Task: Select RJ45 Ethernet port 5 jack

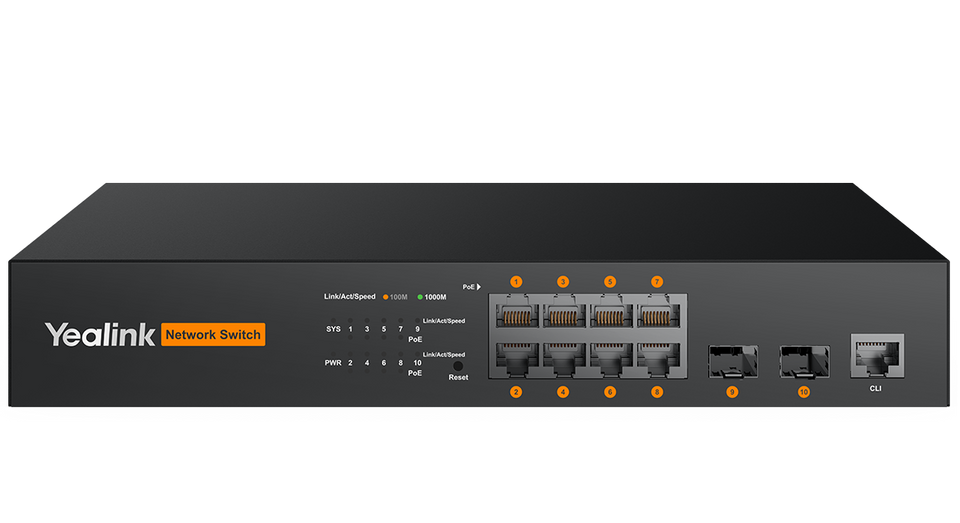Action: (610, 311)
